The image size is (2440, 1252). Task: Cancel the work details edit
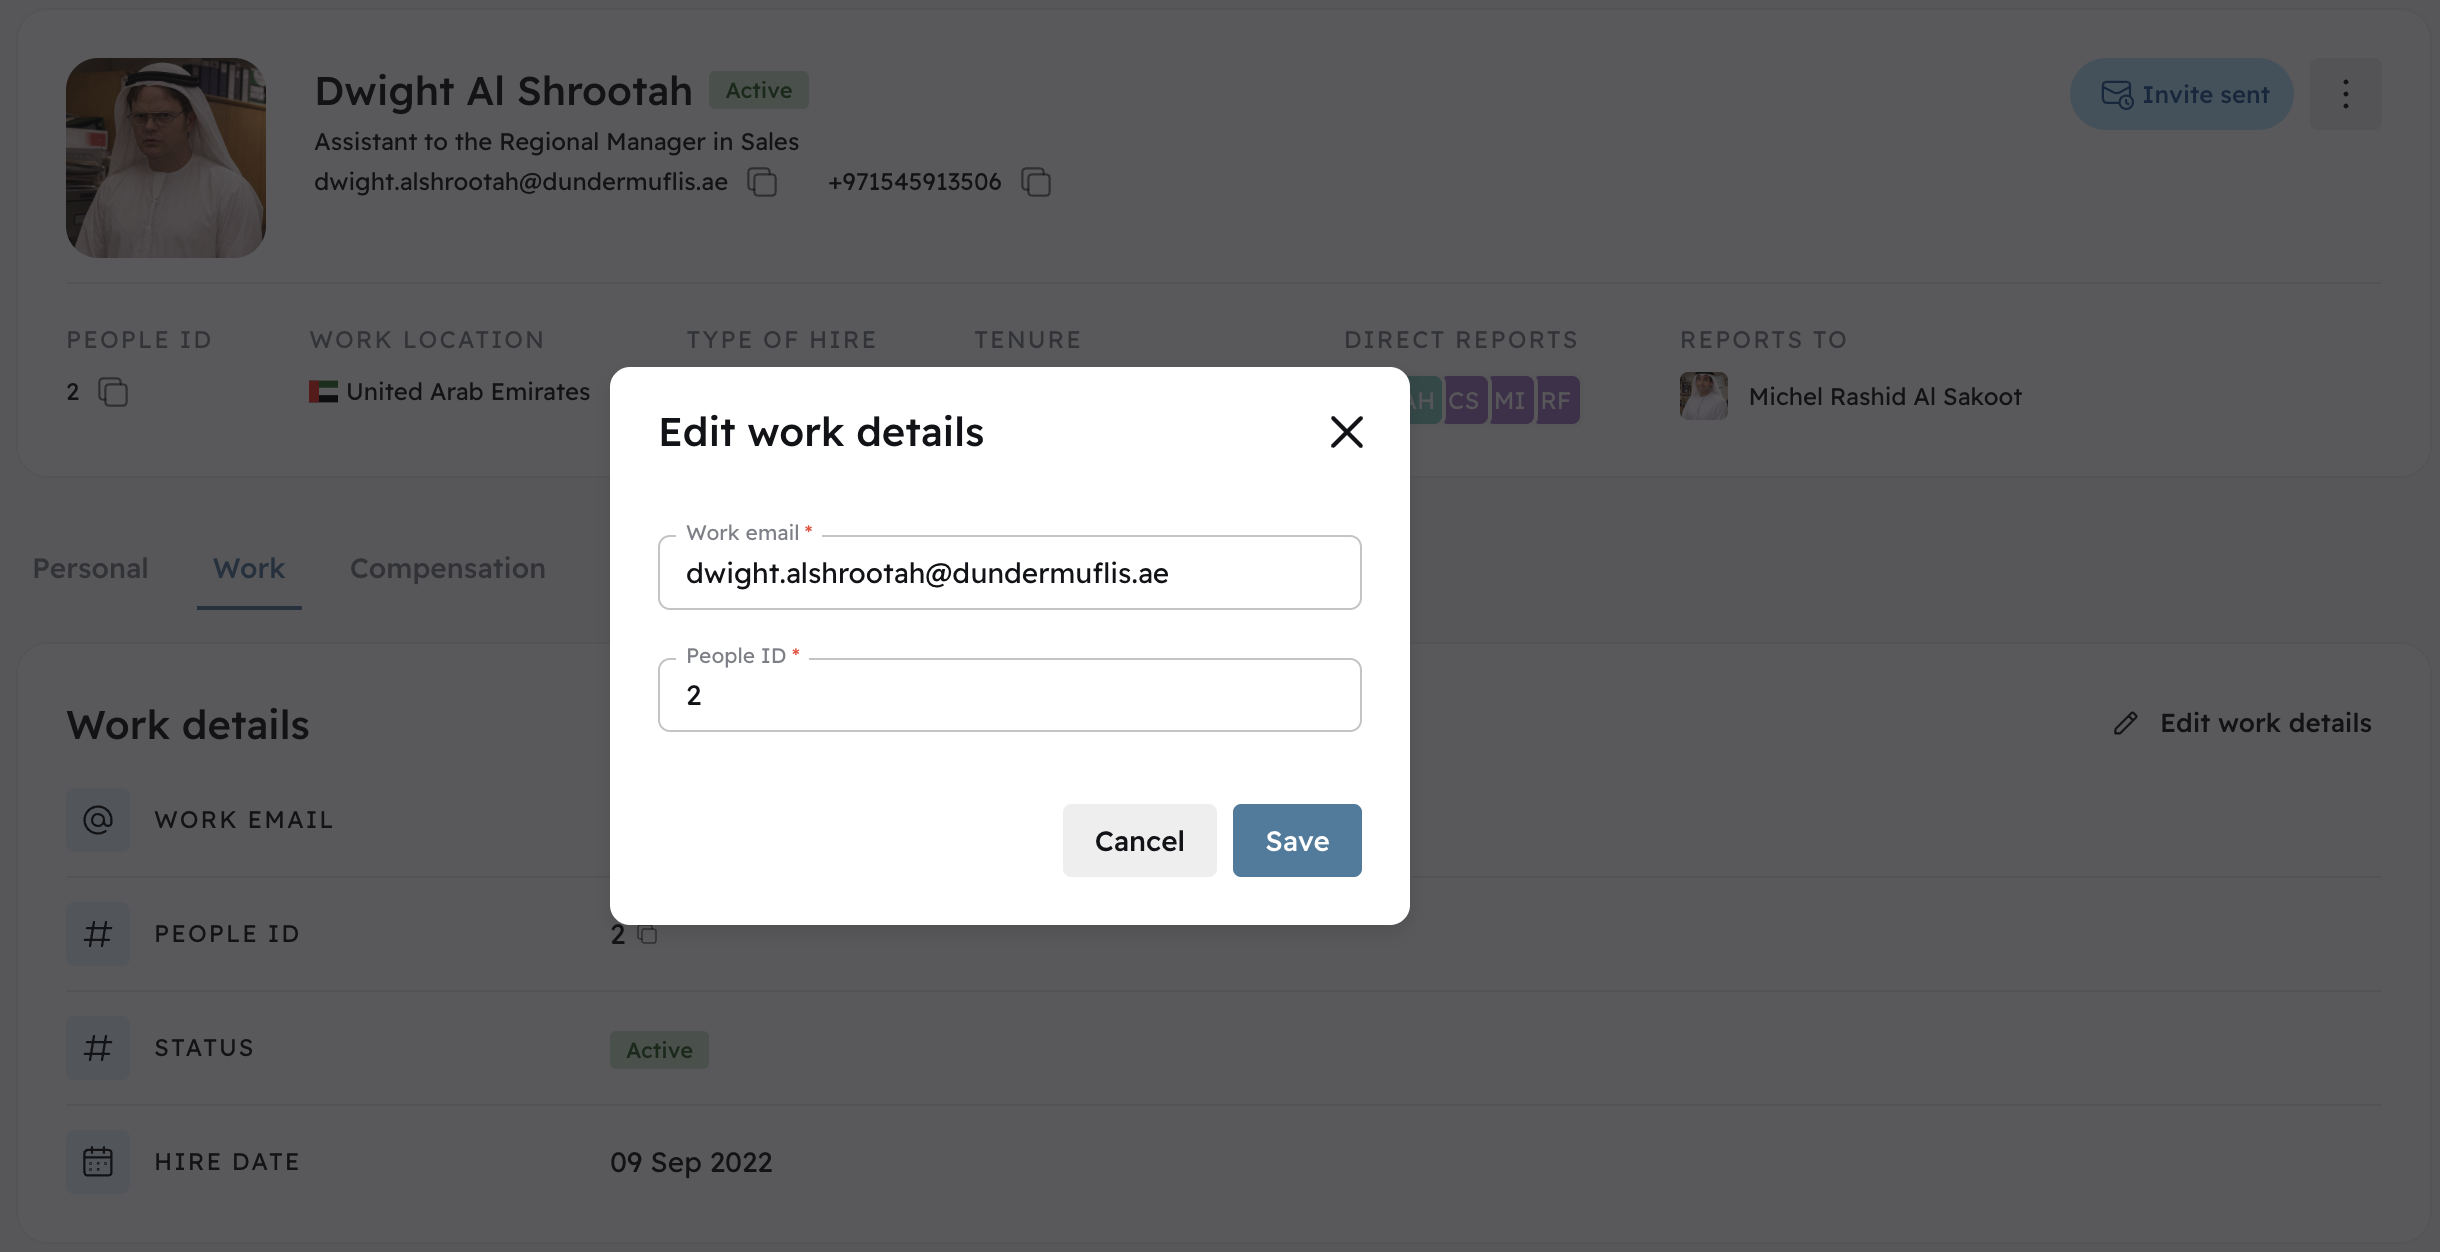[x=1139, y=841]
